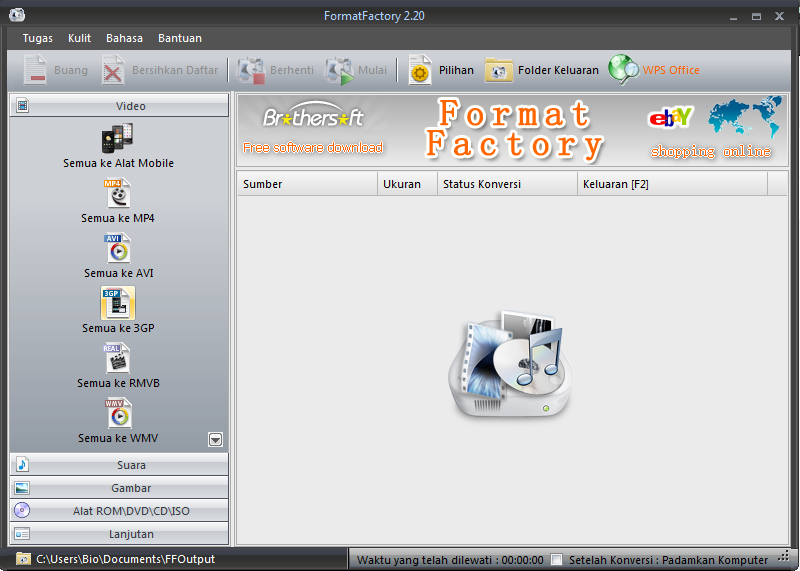Click the Format Factory banner title
Screen dimensions: 800x571
514,129
